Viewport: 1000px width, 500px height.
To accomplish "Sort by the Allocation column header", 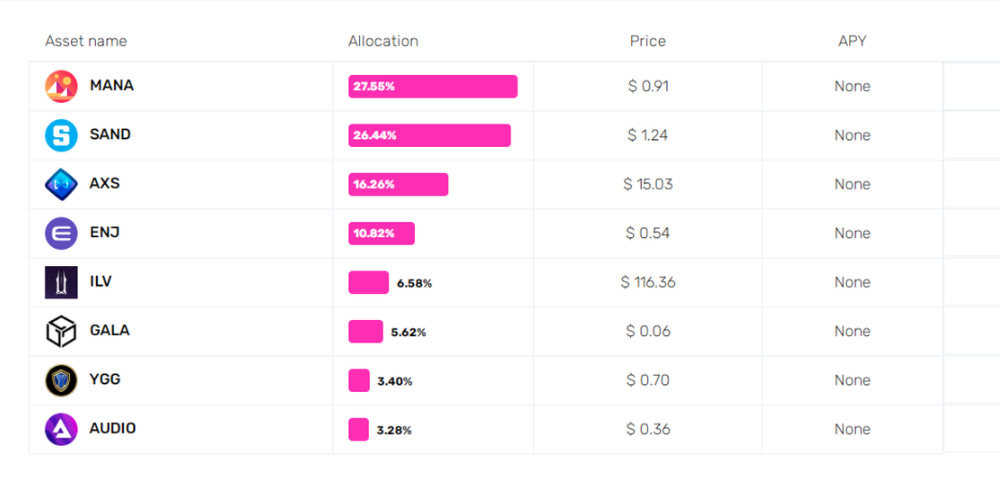I will pos(383,41).
